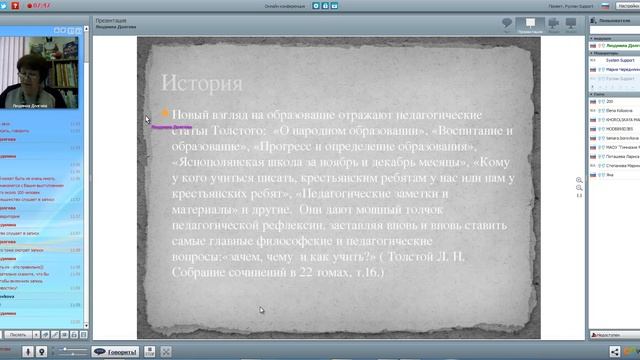Select the green presenter name in list

pos(623,46)
